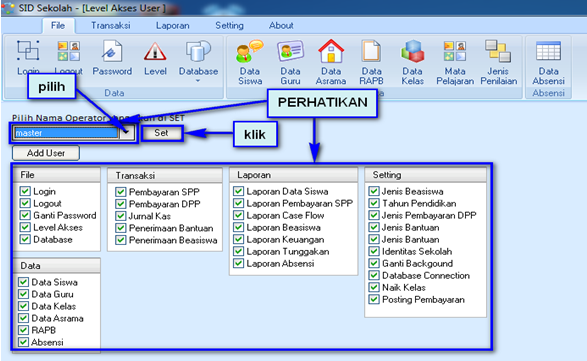The image size is (587, 361).
Task: Open the Level access warning icon
Action: (x=155, y=51)
